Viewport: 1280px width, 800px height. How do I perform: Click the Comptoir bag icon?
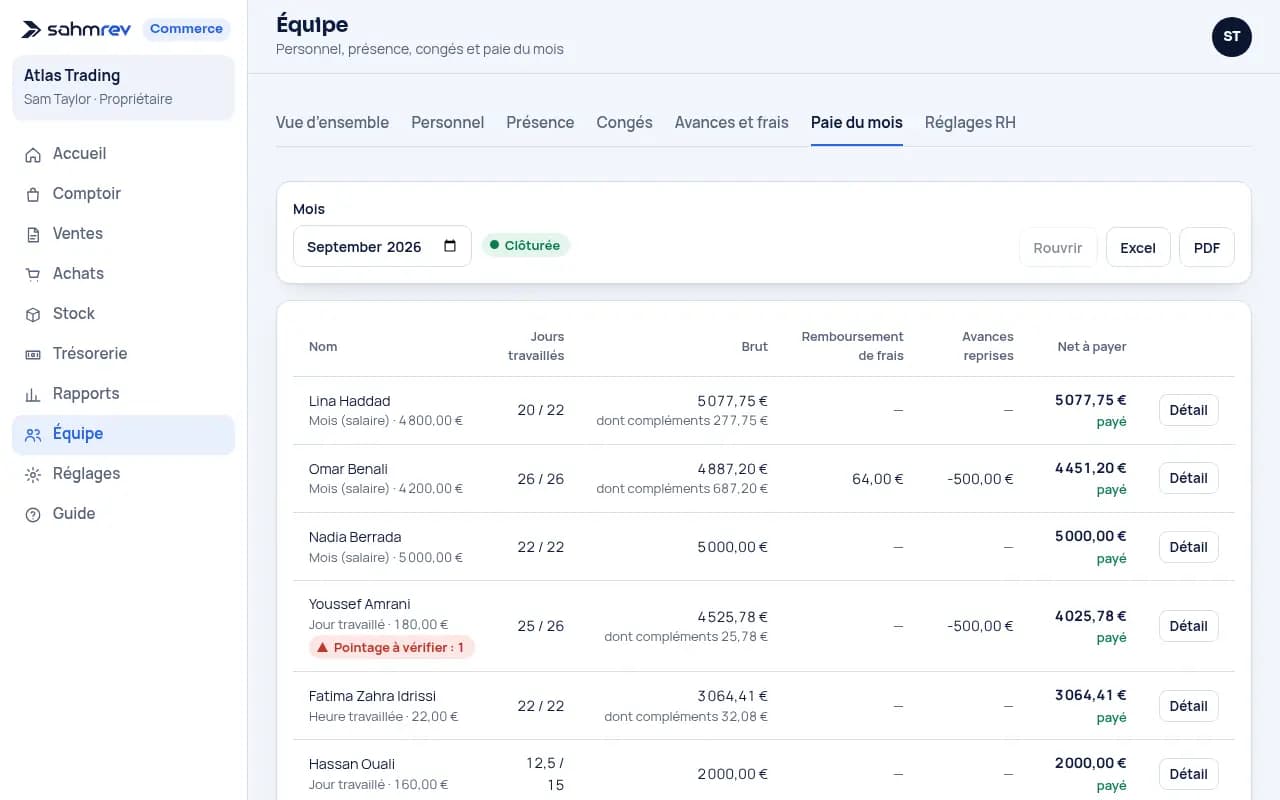coord(33,194)
